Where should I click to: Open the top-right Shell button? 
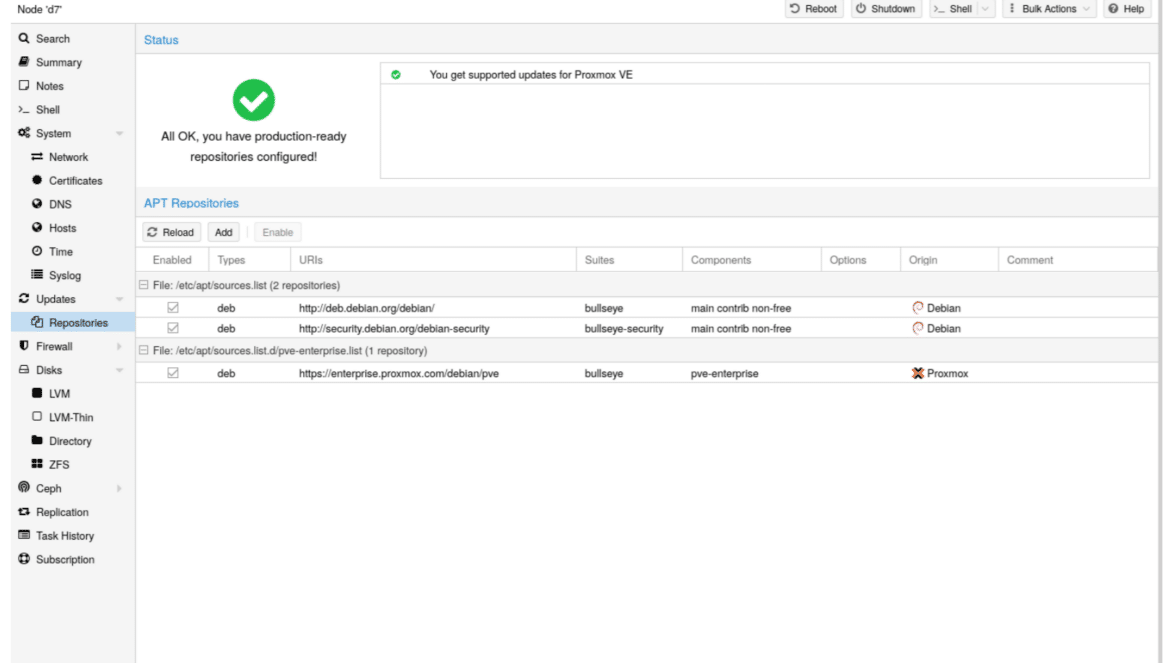954,9
